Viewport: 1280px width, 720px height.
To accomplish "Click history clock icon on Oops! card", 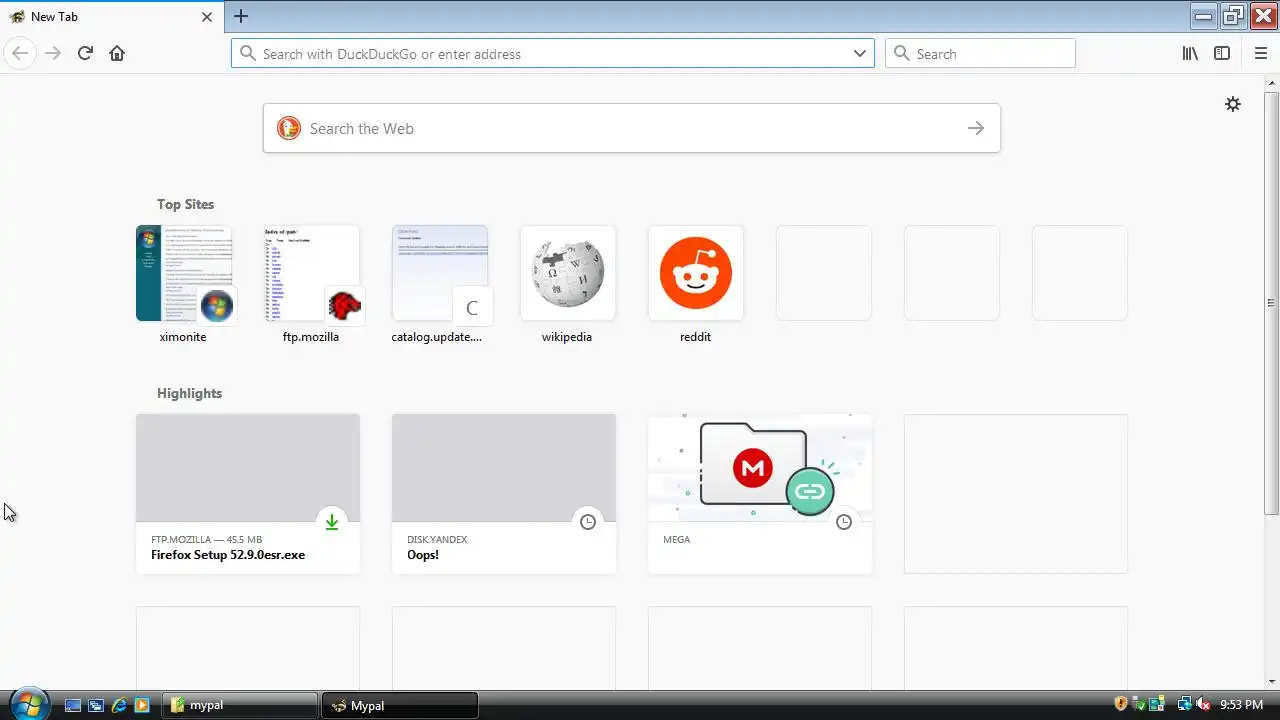I will pyautogui.click(x=588, y=522).
